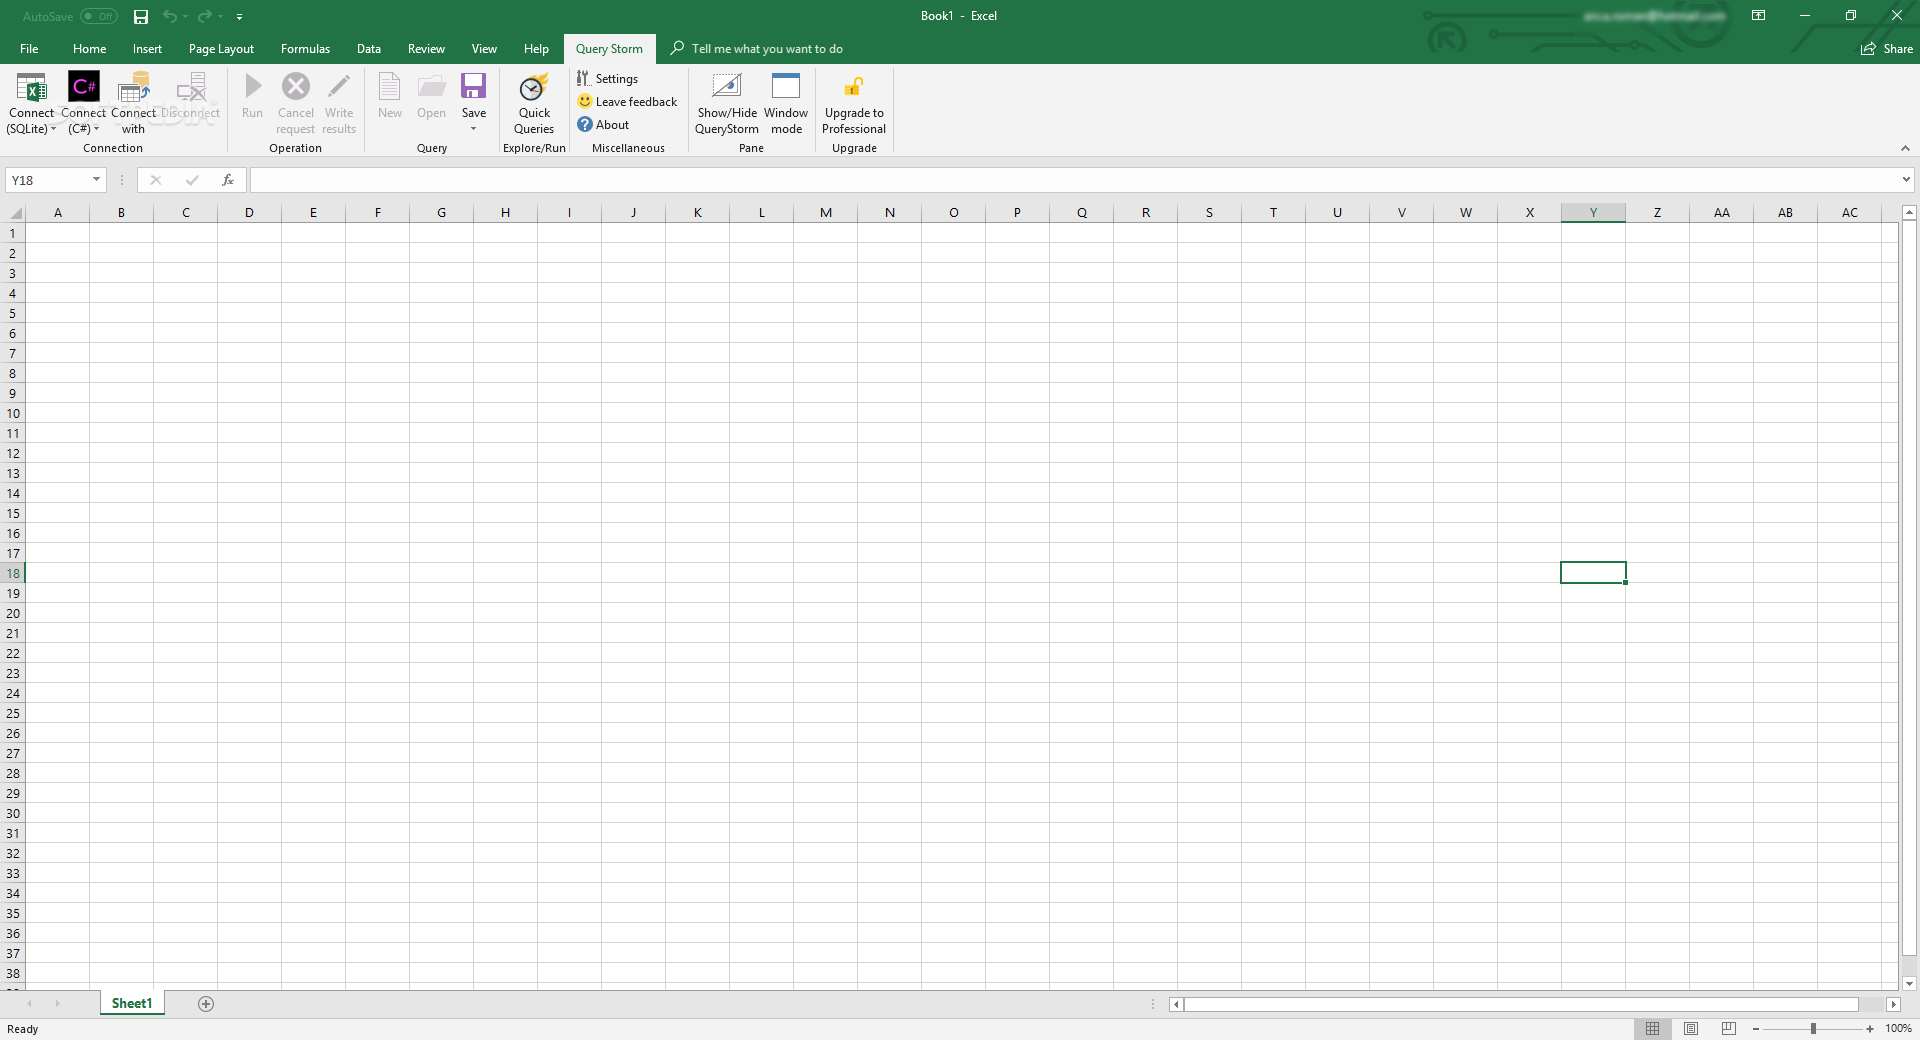The height and width of the screenshot is (1040, 1920).
Task: Select column A header
Action: (58, 213)
